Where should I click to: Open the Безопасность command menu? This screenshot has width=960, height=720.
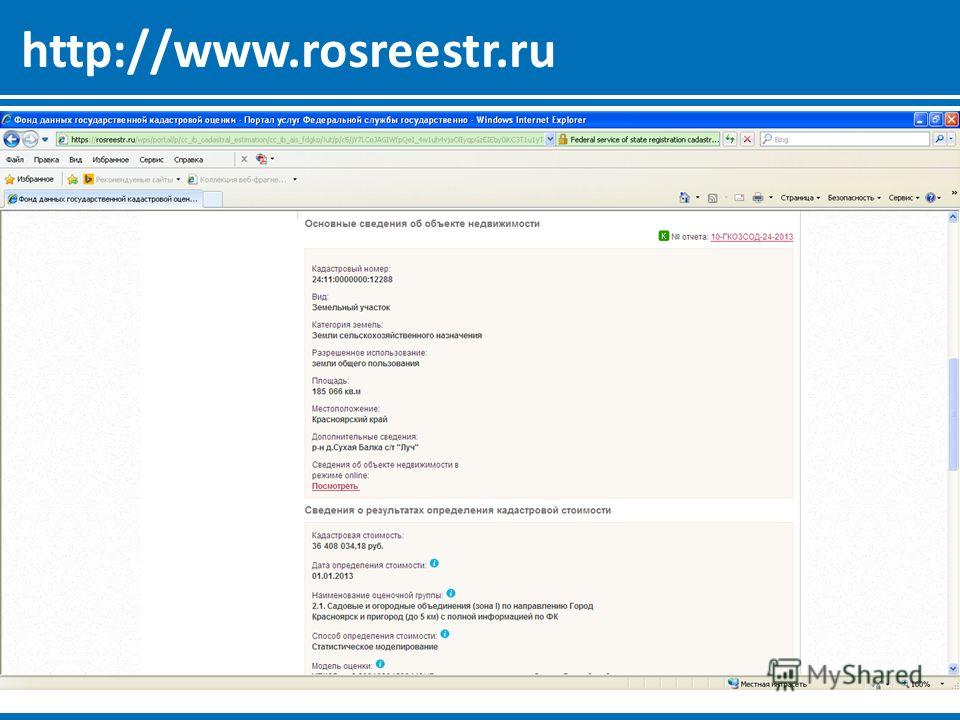(x=854, y=198)
